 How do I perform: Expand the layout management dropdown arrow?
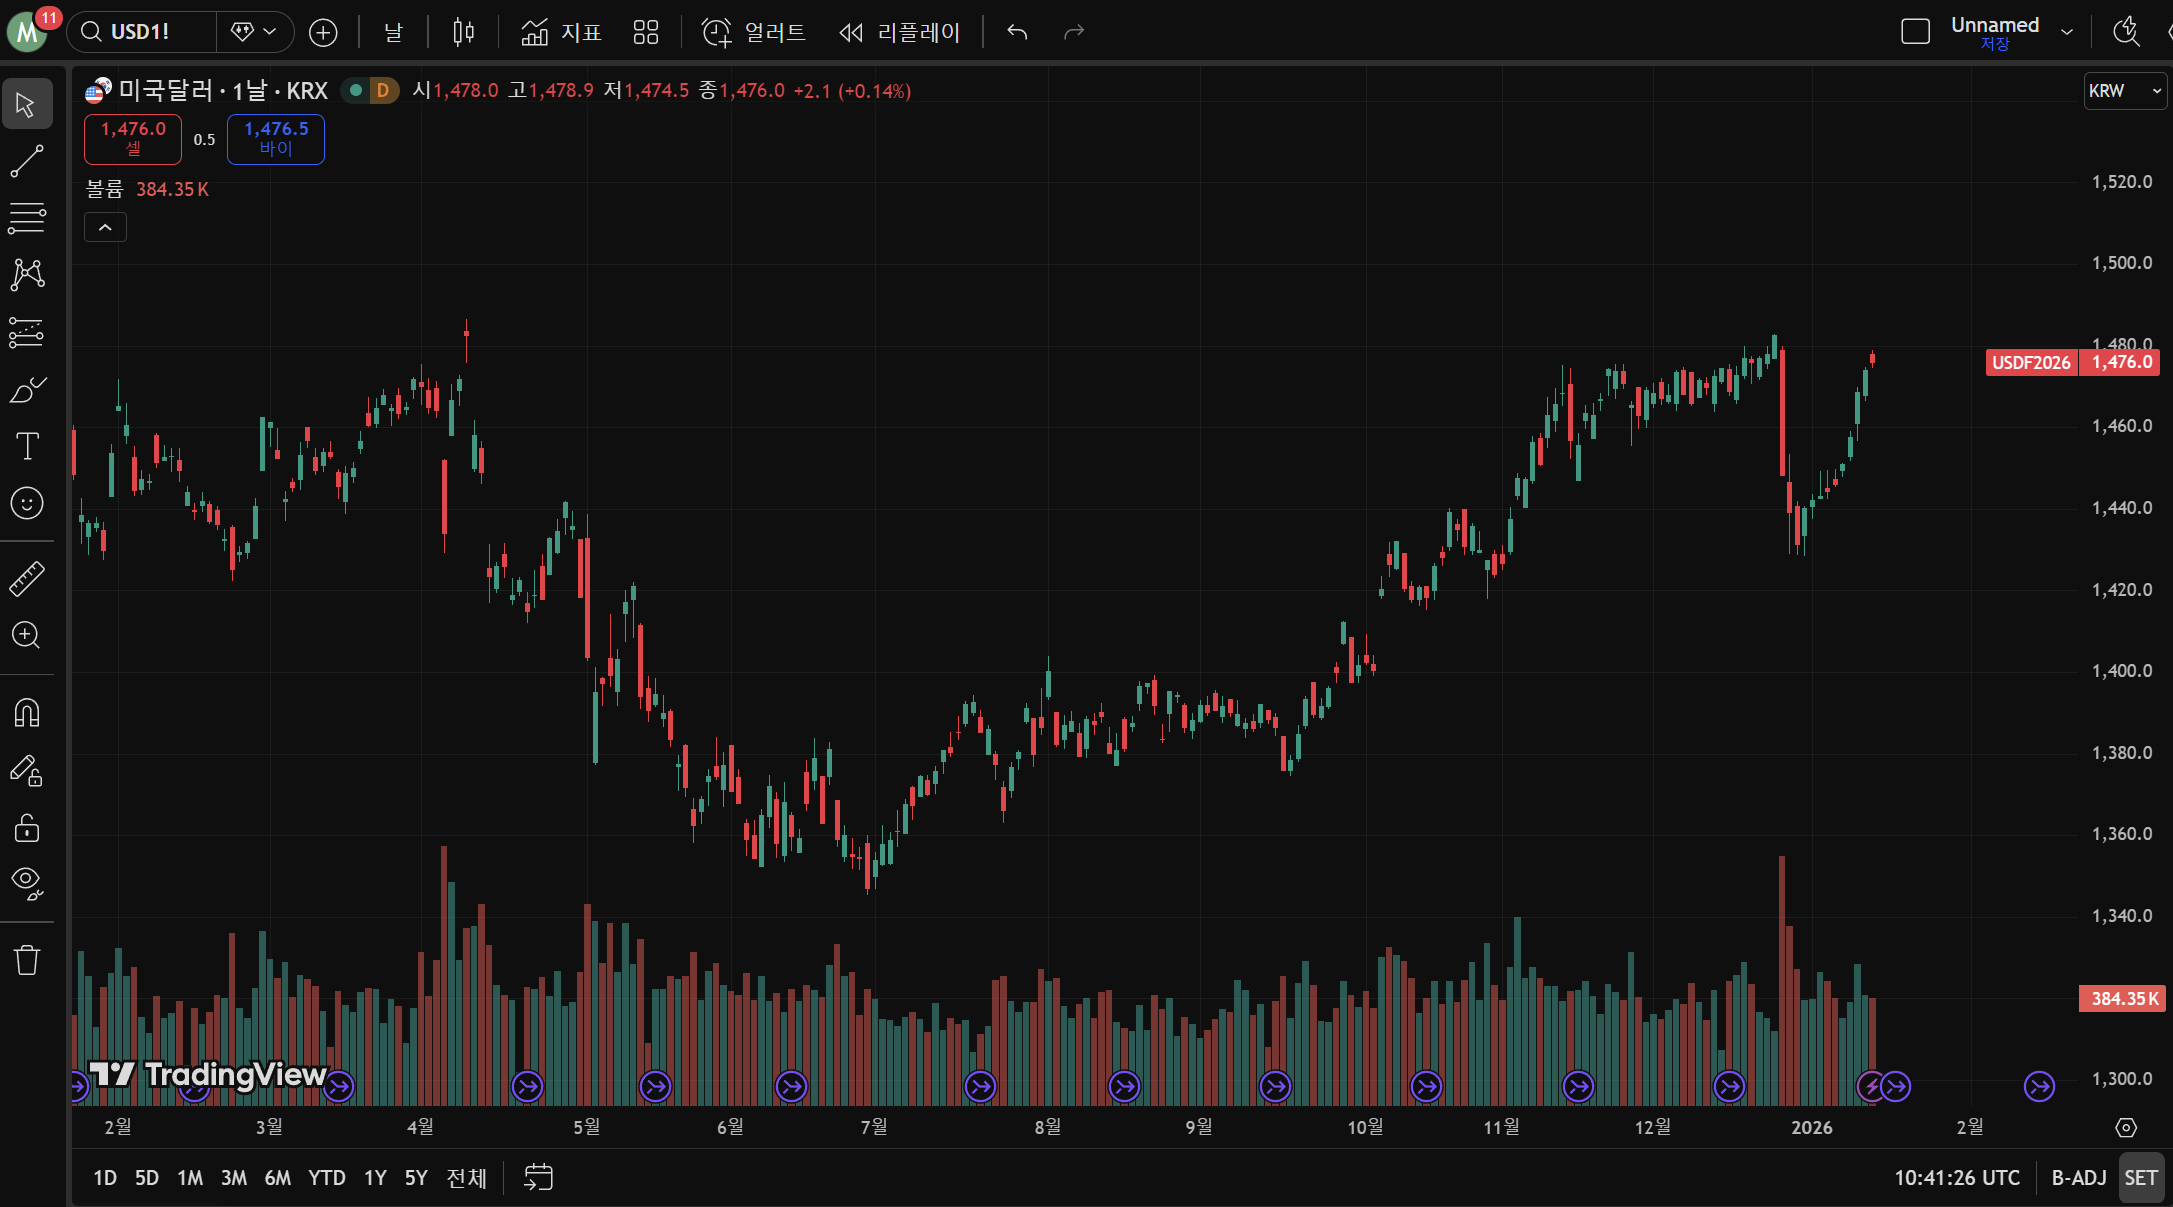tap(2067, 32)
